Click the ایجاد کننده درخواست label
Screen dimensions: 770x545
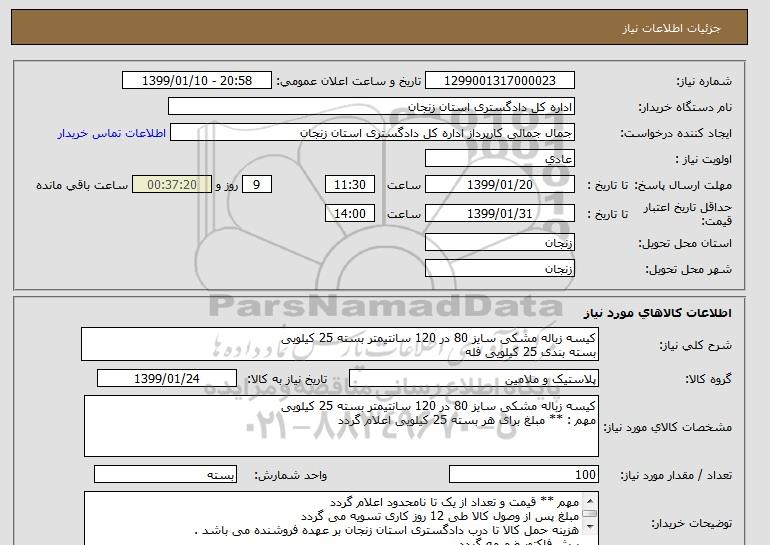coord(676,133)
